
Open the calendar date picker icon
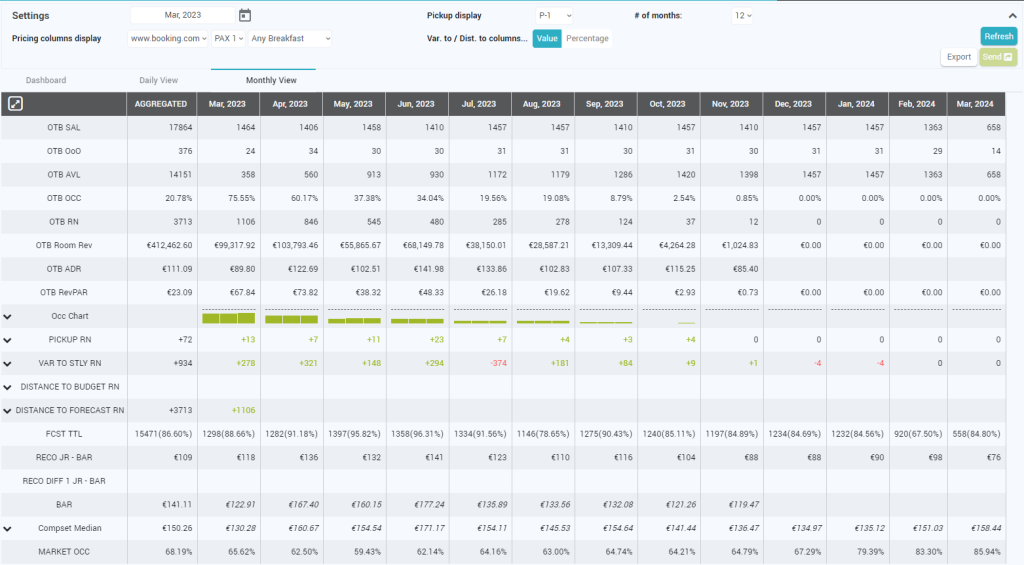pos(245,15)
